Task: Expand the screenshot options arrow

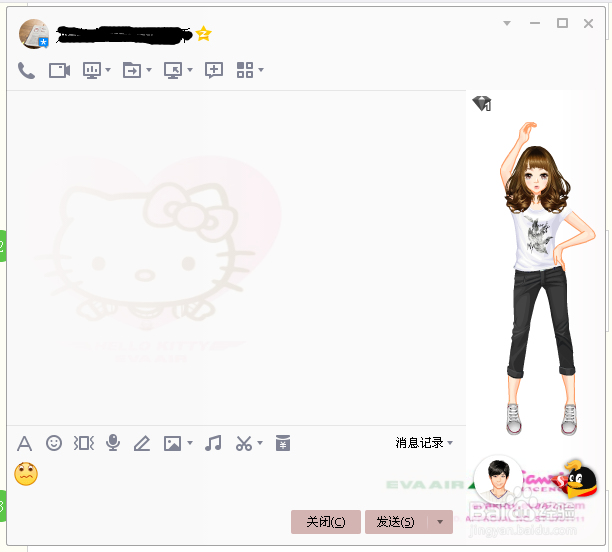Action: click(x=260, y=443)
